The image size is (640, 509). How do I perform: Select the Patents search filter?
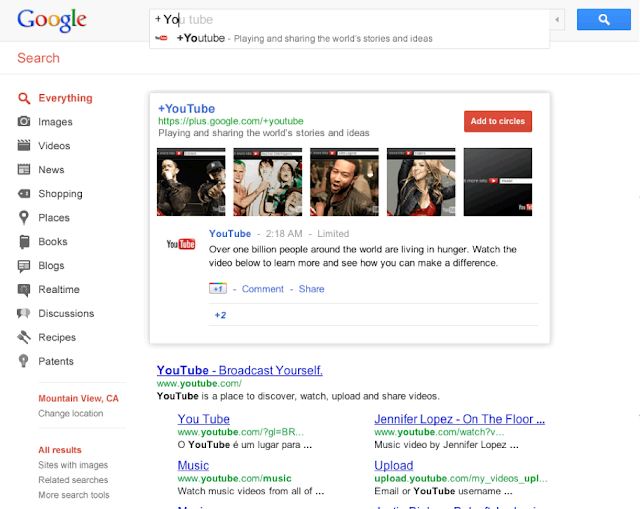tap(56, 361)
